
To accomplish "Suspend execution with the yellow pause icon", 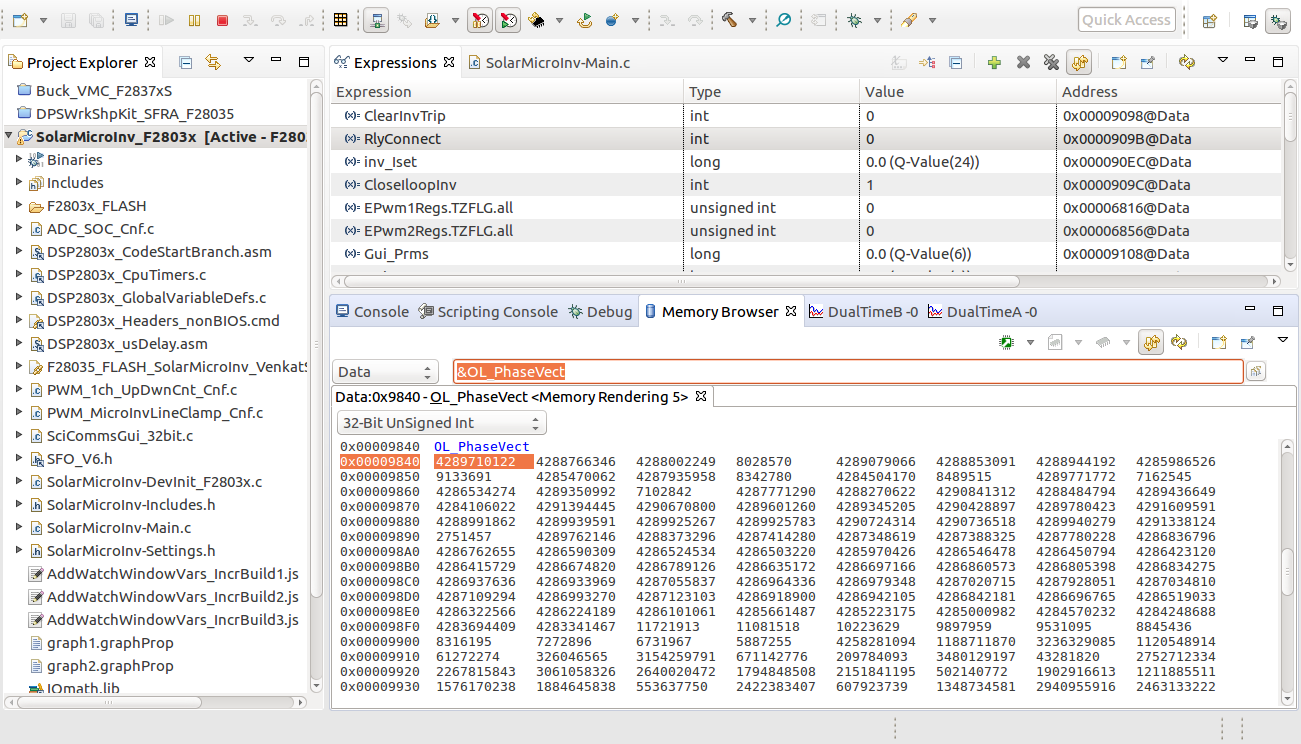I will [195, 20].
